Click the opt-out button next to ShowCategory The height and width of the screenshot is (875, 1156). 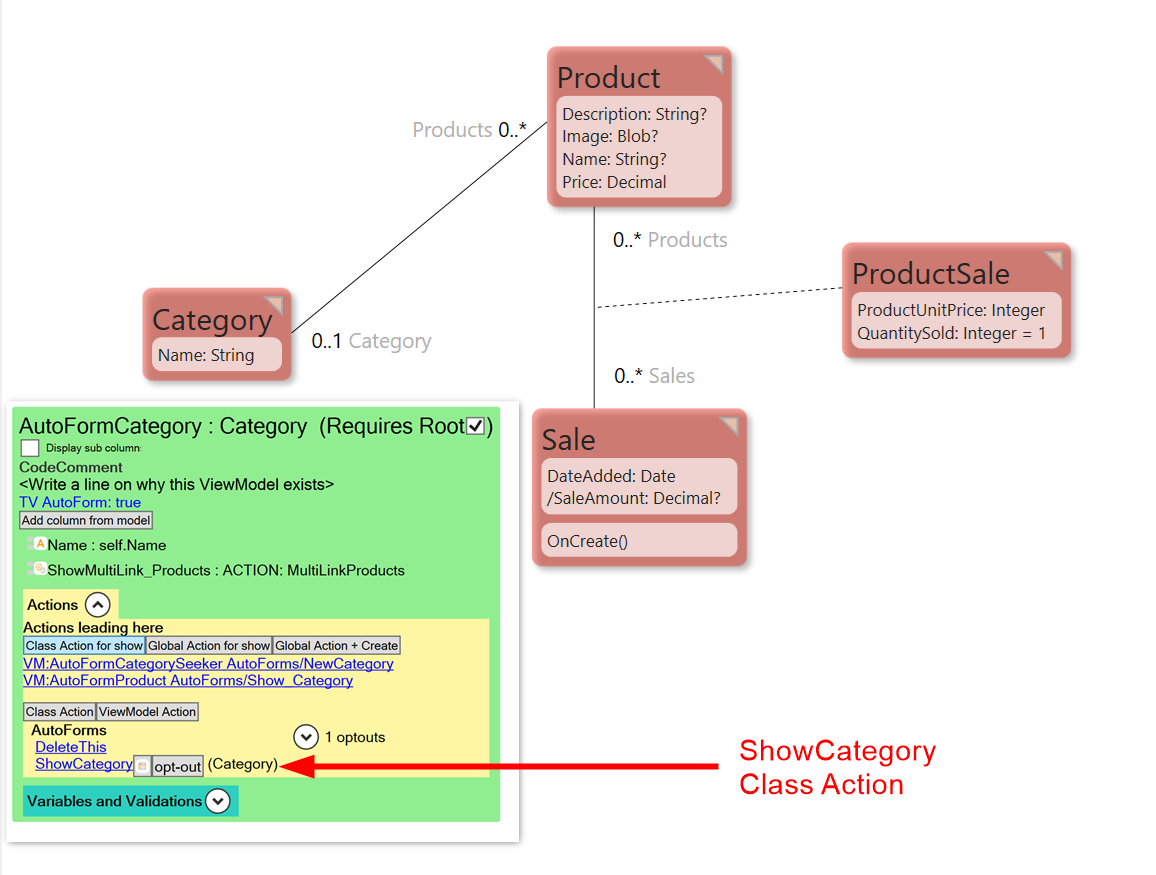(x=178, y=766)
